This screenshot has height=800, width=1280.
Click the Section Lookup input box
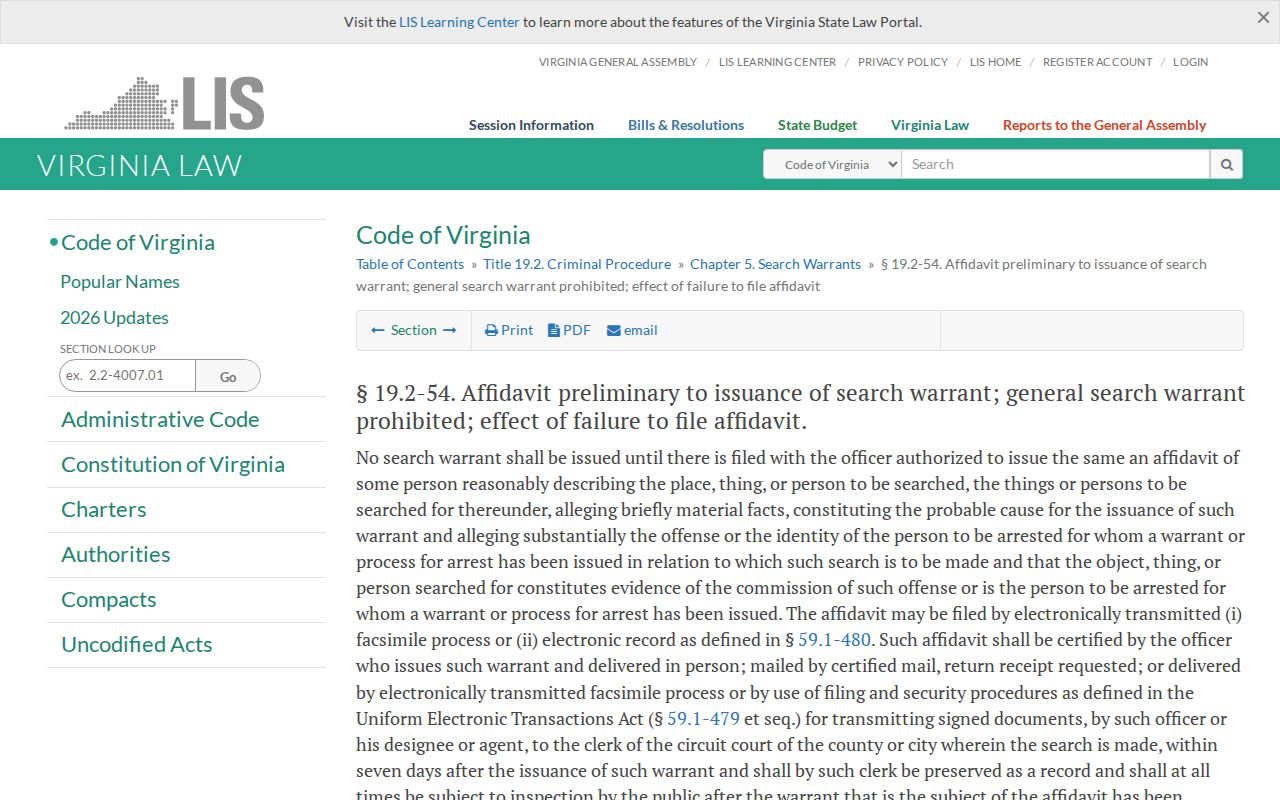[x=127, y=376]
